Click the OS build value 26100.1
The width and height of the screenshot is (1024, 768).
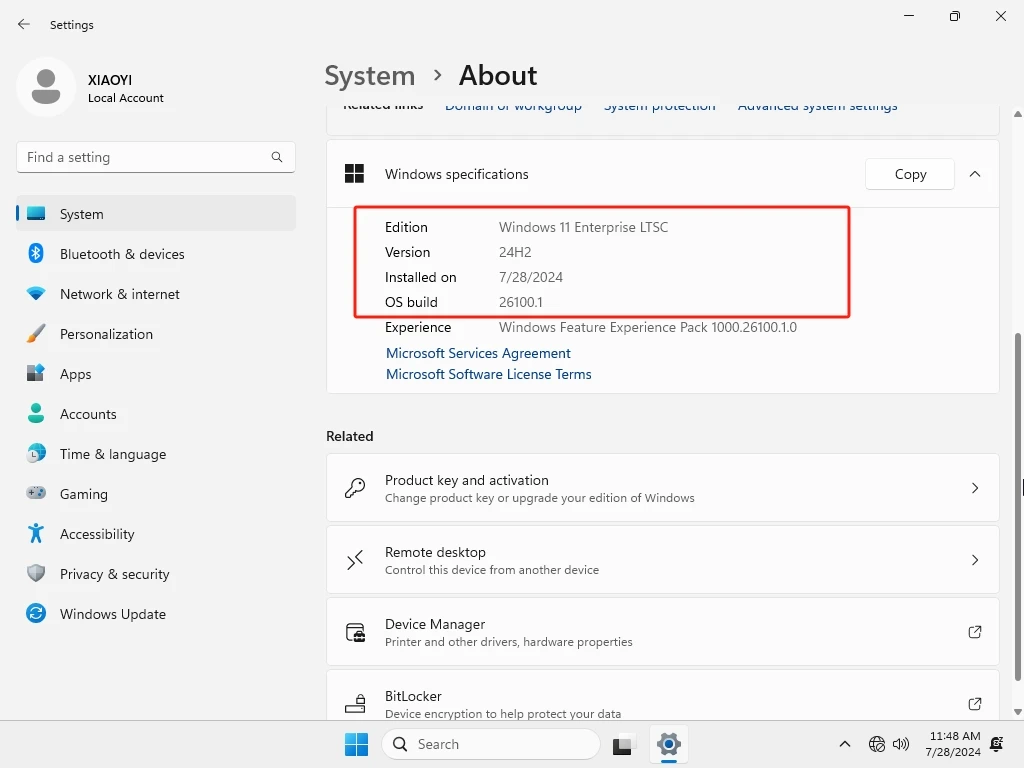coord(520,302)
